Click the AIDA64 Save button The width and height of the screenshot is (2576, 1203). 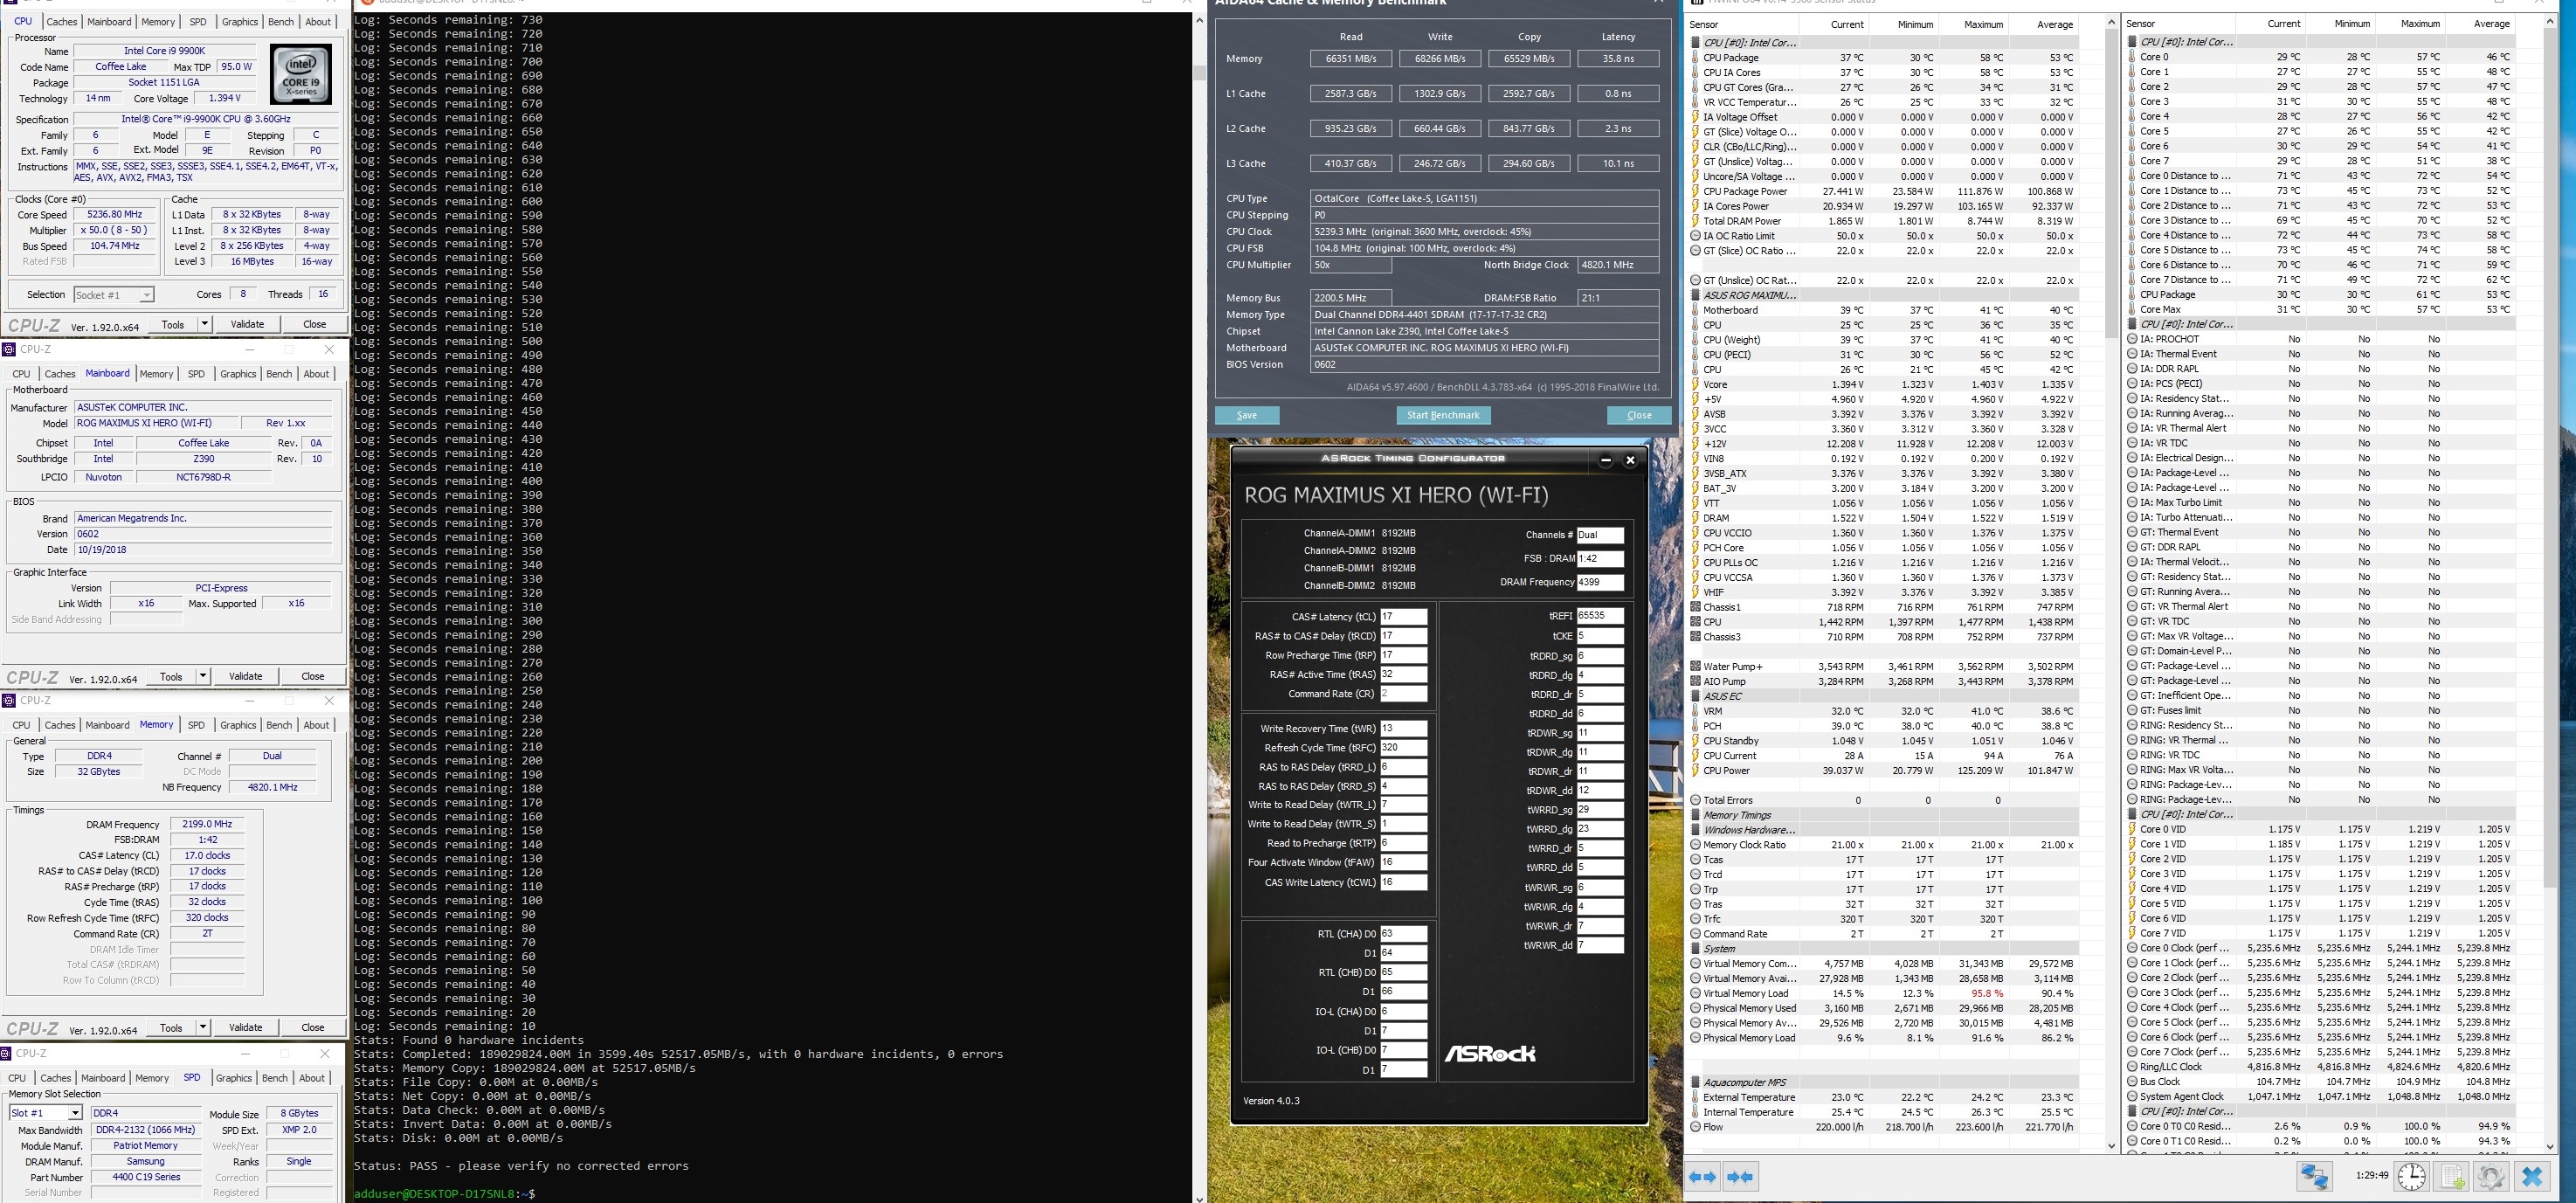(x=1246, y=415)
